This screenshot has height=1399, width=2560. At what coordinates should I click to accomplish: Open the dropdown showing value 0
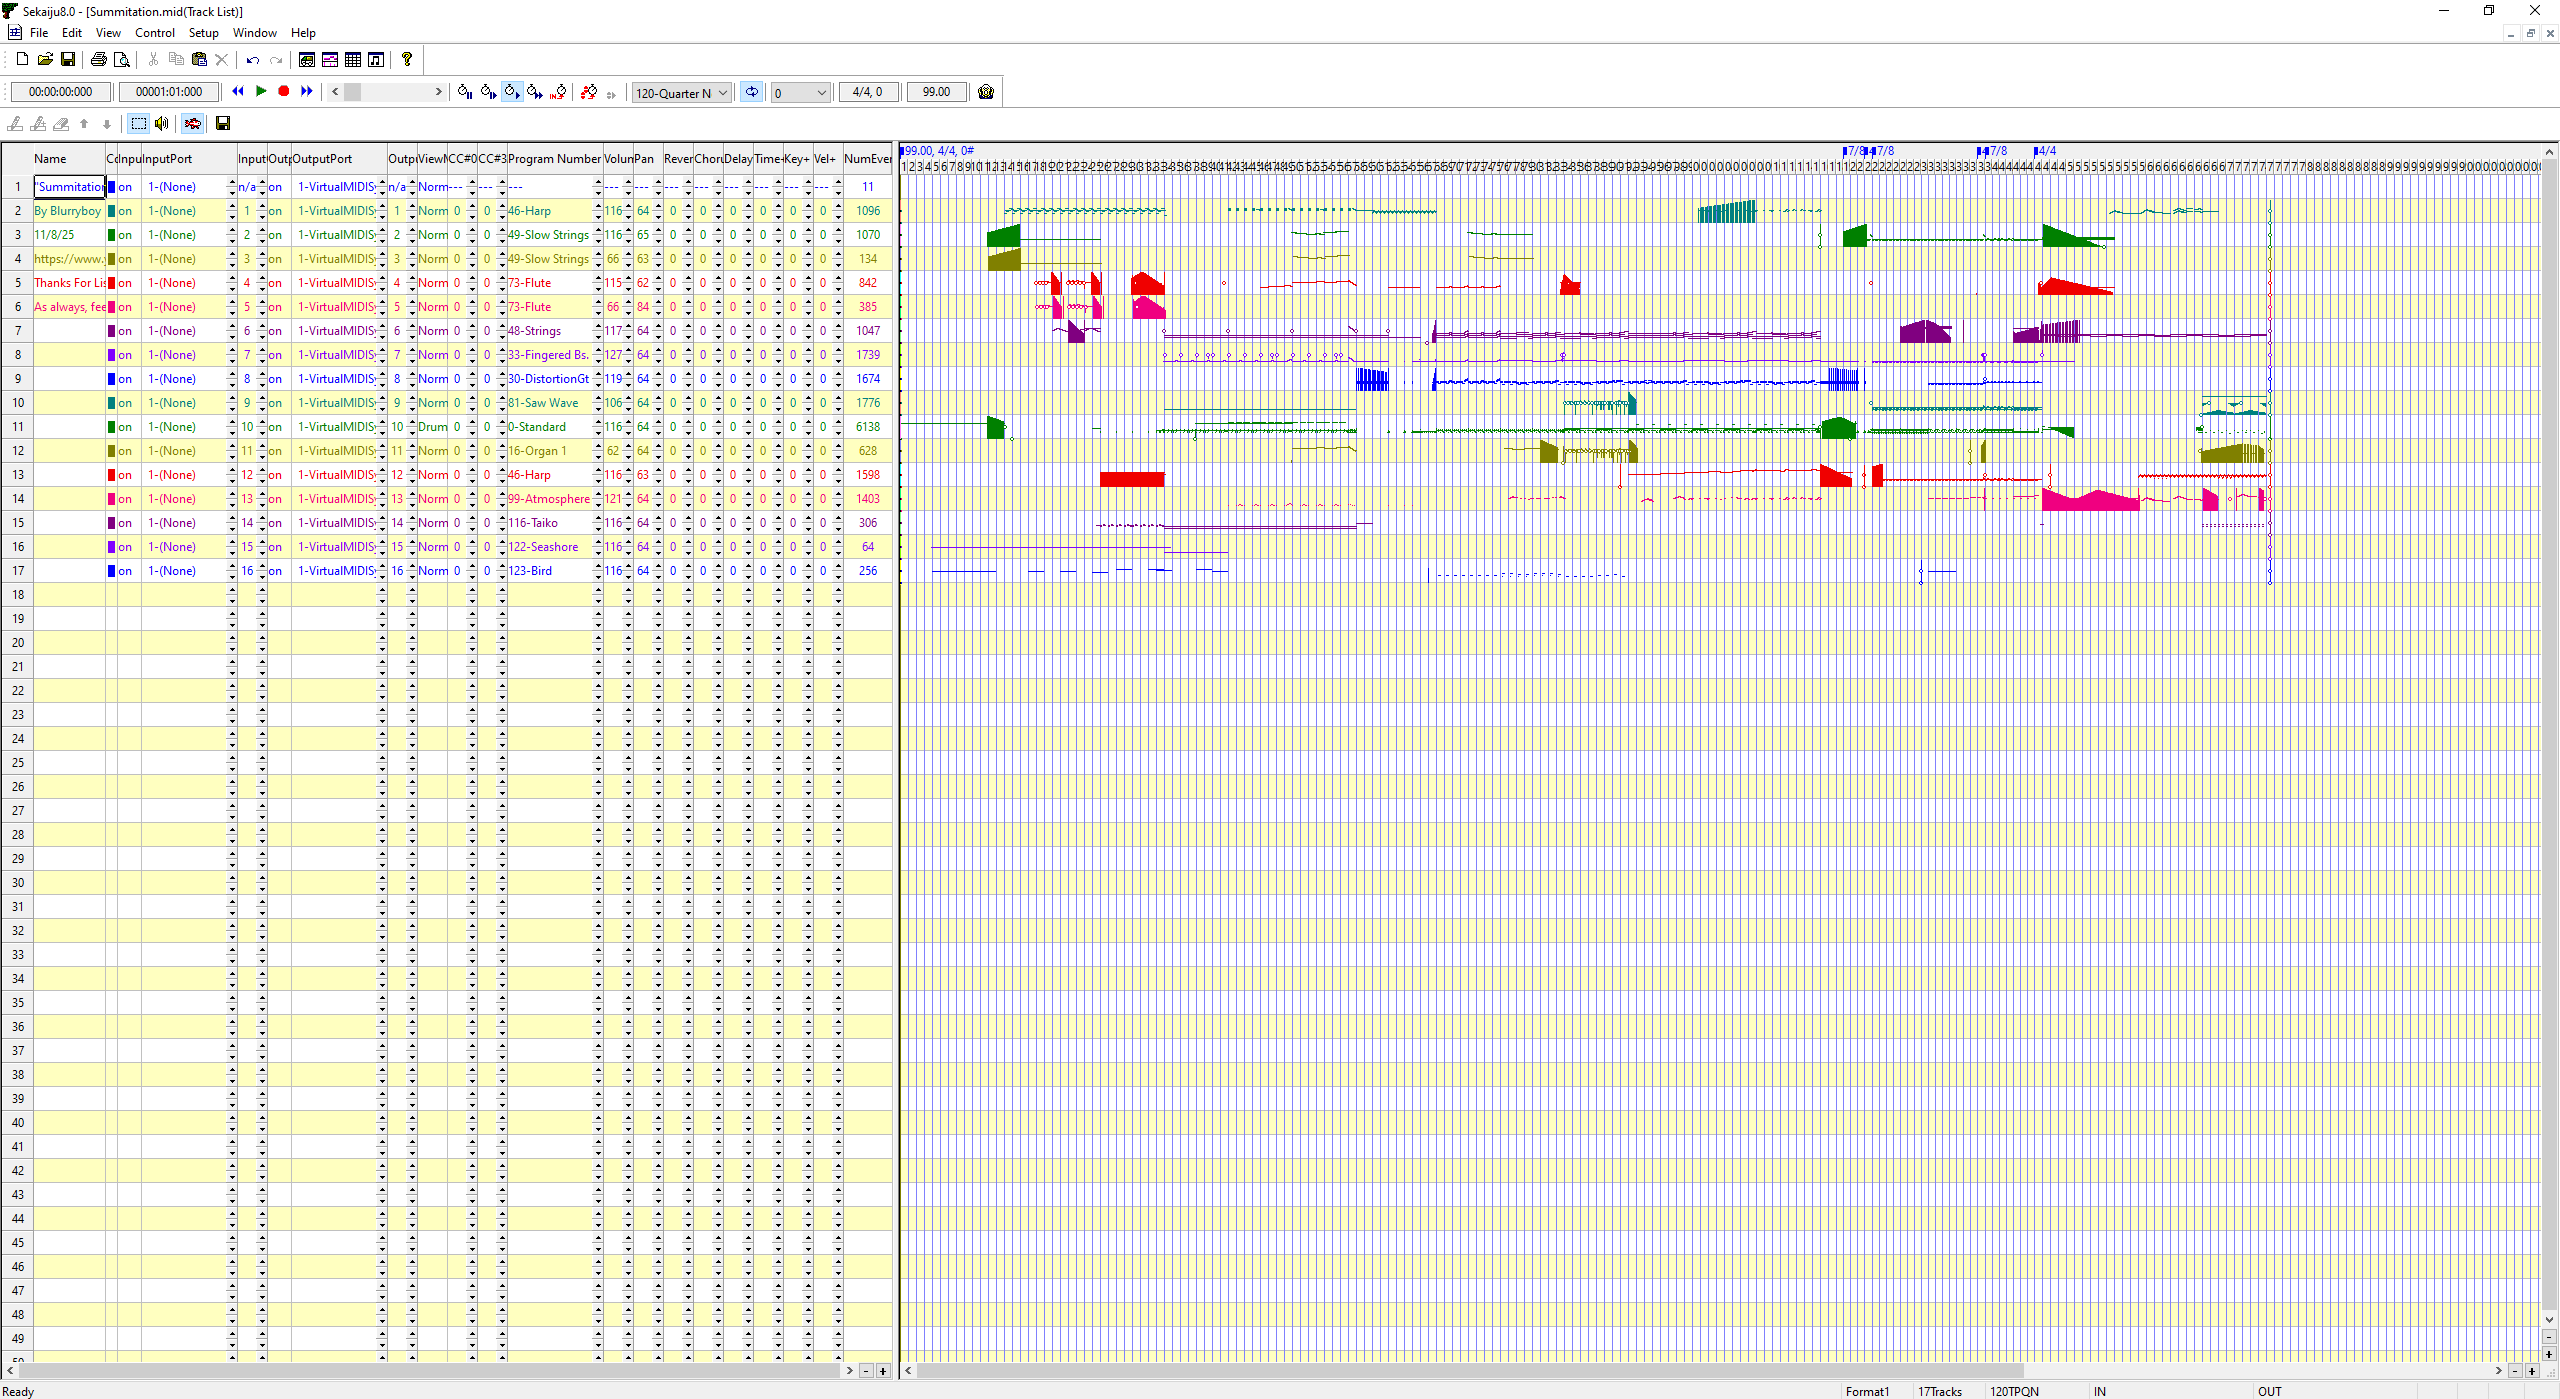[x=821, y=93]
